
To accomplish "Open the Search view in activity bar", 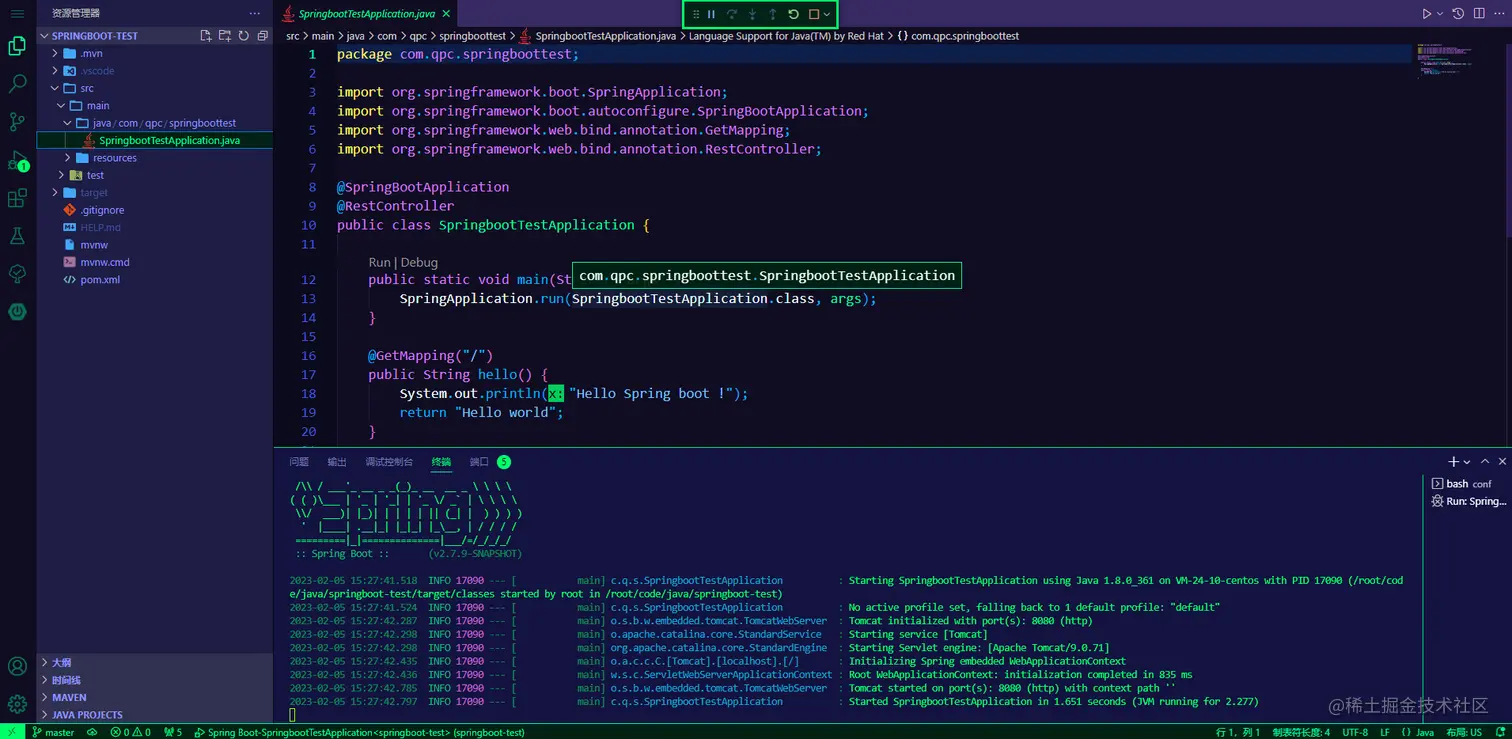I will coord(17,84).
